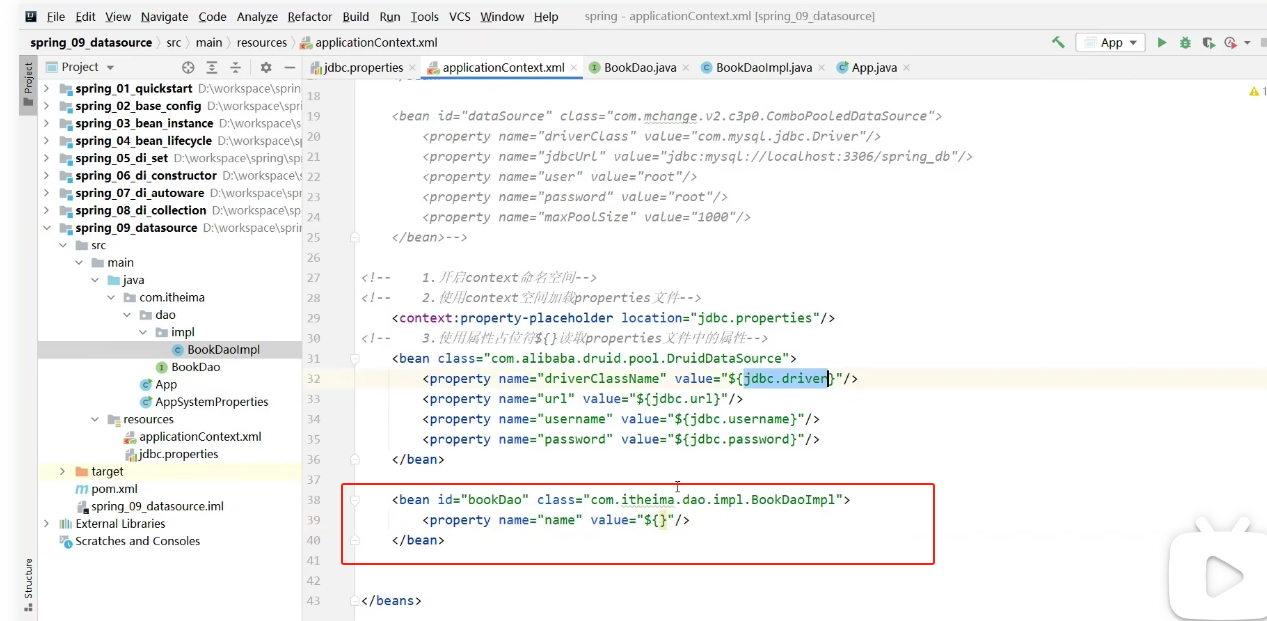Screen dimensions: 1267x621
Task: Toggle the Project tool window side button
Action: click(28, 87)
